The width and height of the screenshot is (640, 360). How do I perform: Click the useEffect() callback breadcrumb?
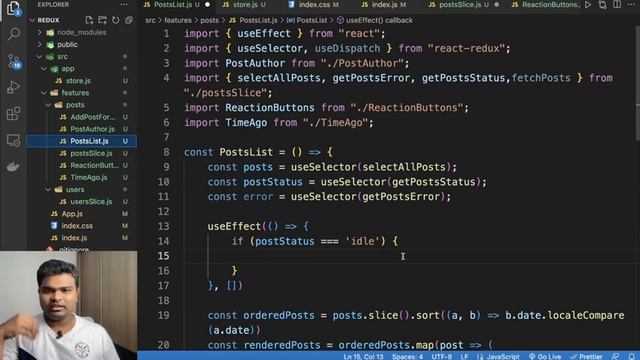coord(379,20)
